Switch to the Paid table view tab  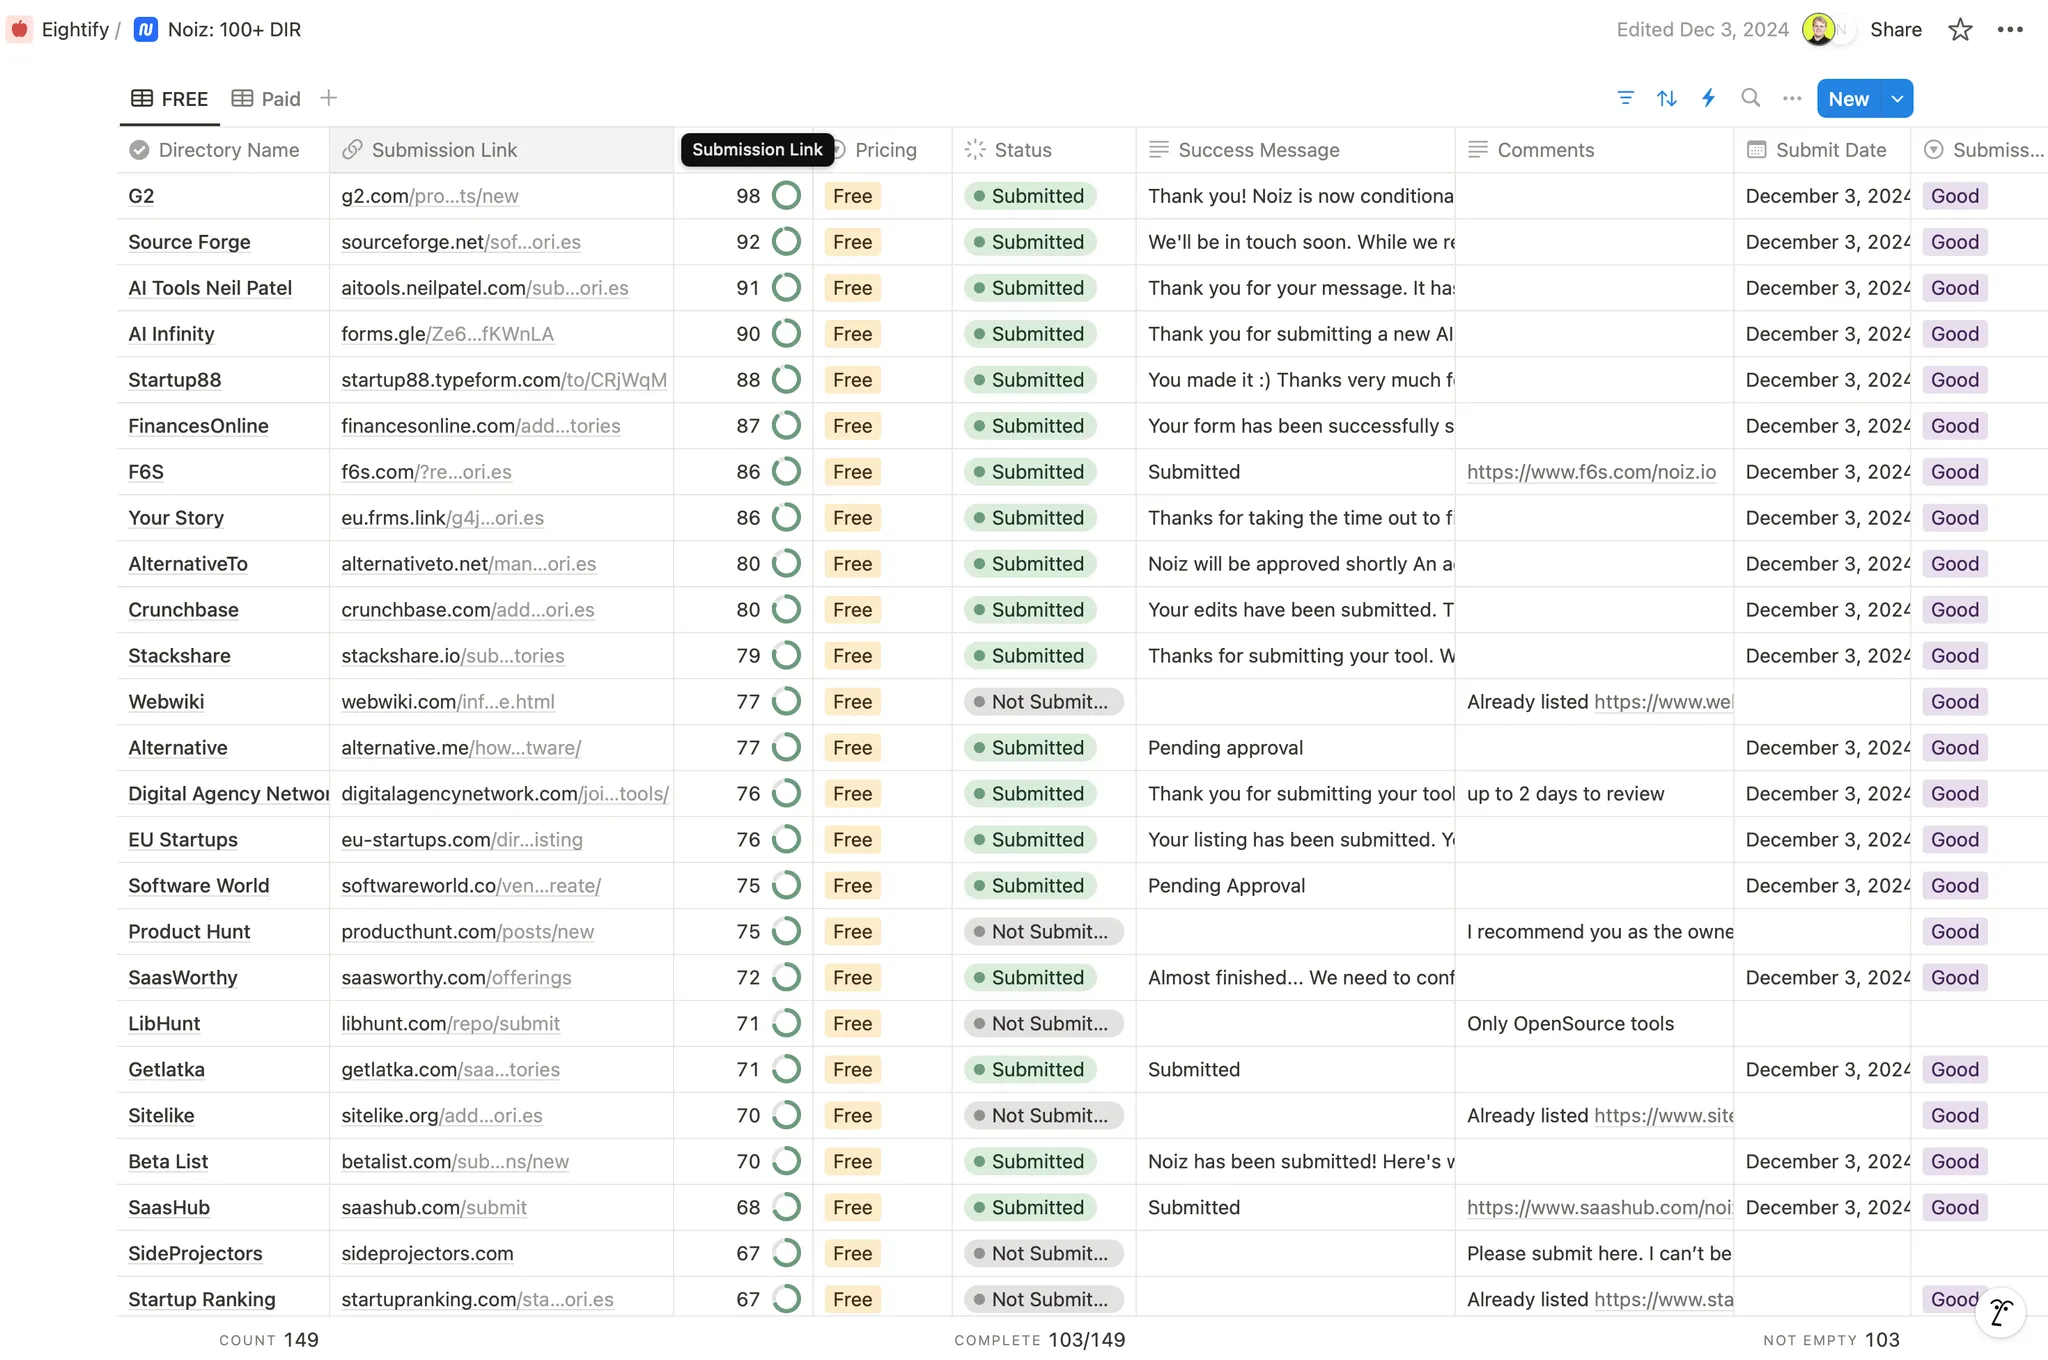pos(266,99)
